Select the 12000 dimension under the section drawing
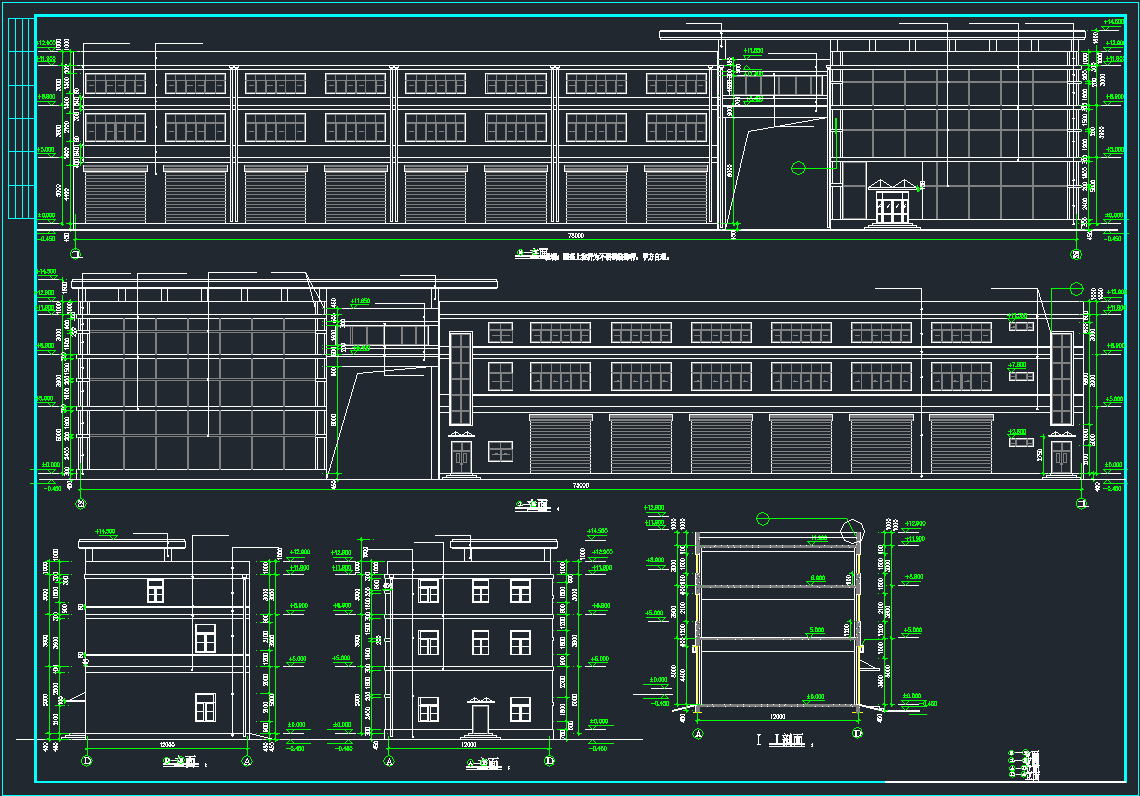The width and height of the screenshot is (1140, 796). point(777,716)
